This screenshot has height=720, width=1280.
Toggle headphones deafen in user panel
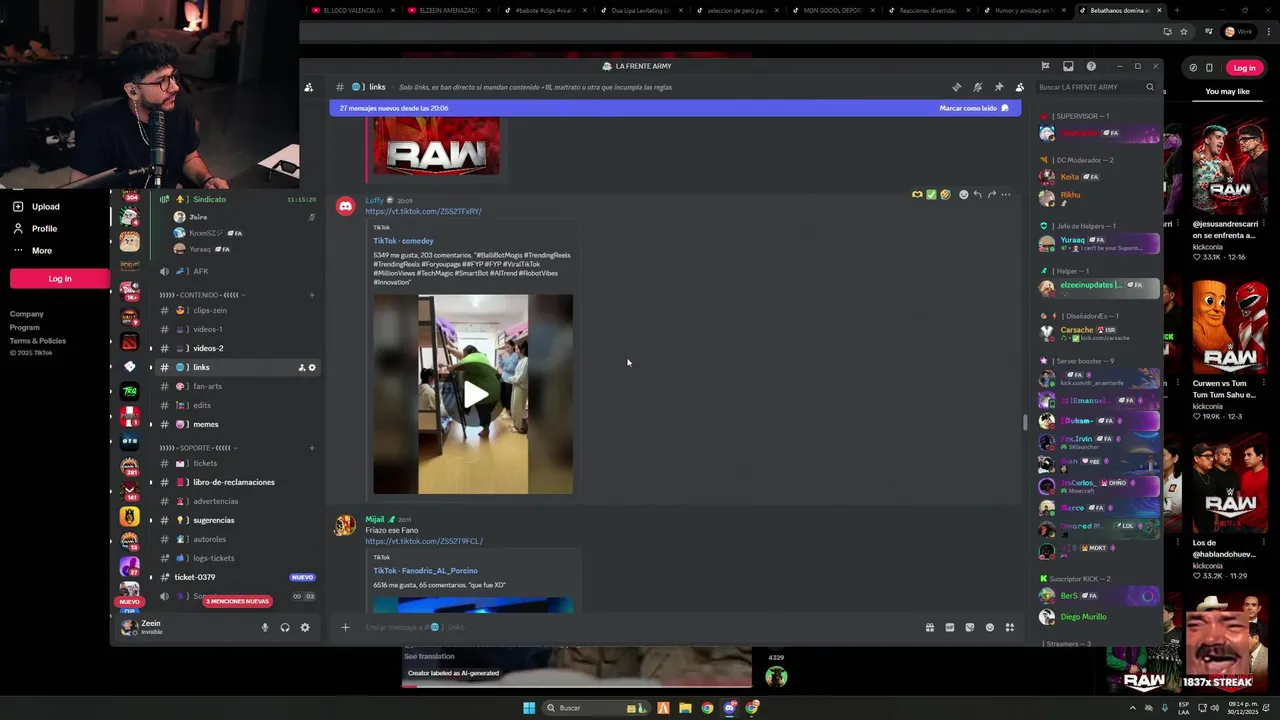[x=285, y=627]
